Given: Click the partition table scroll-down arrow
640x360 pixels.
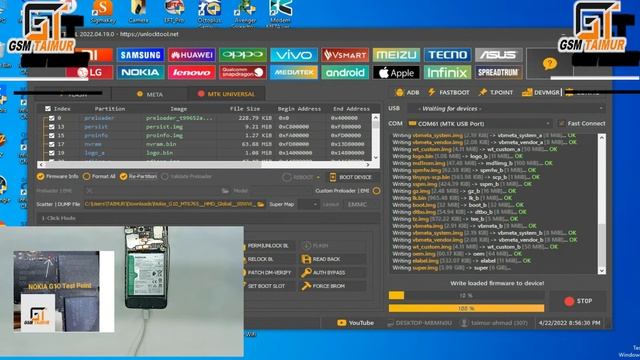Looking at the screenshot, I should 376,157.
